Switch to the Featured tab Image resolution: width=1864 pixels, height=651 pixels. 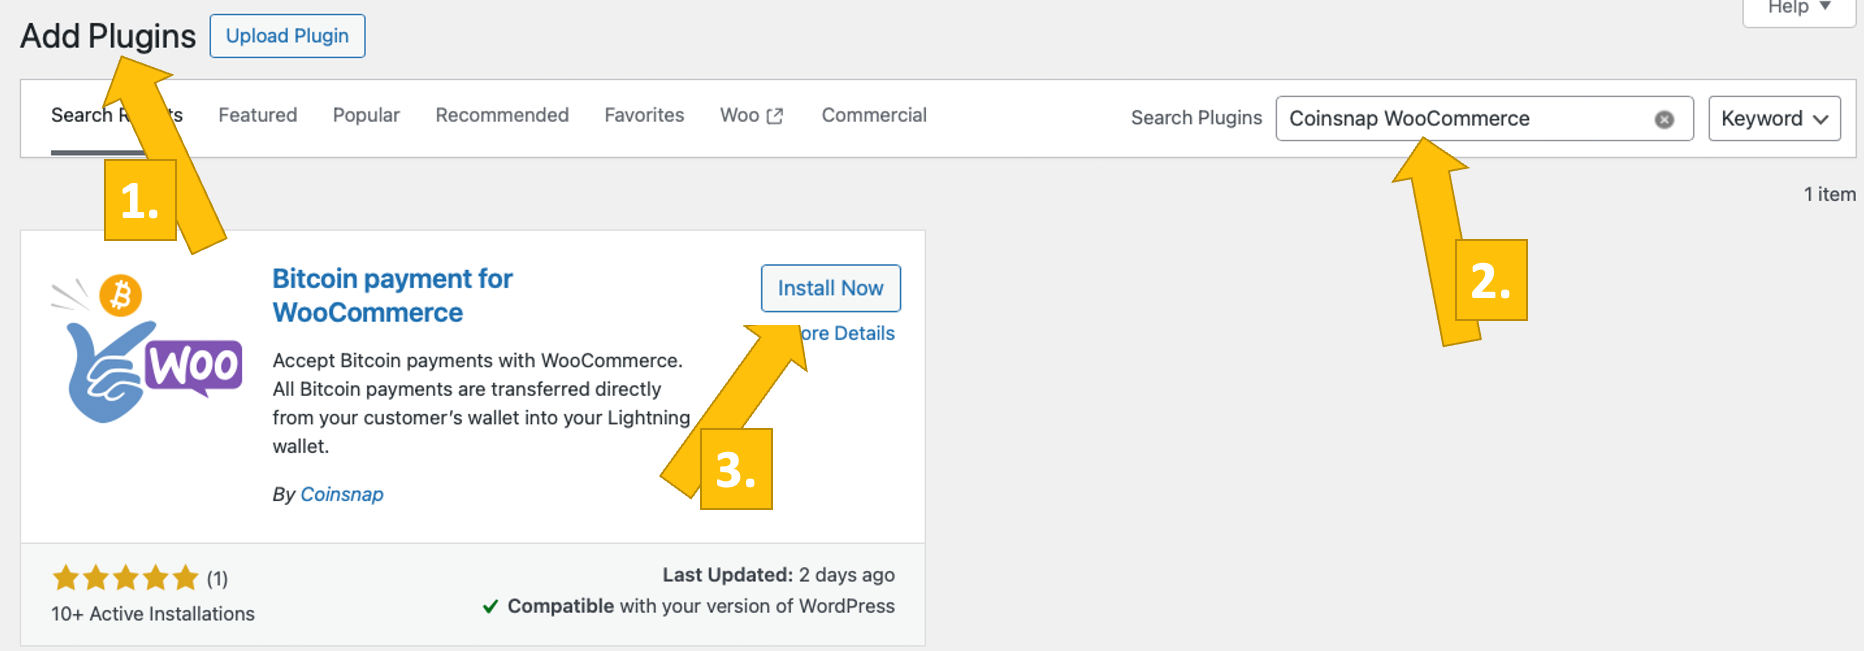coord(257,115)
